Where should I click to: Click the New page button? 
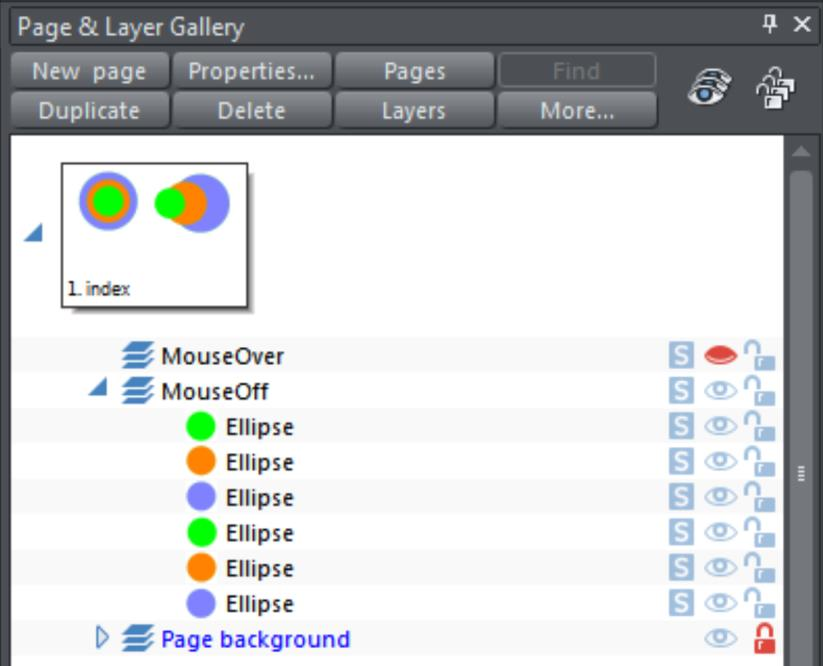point(89,71)
